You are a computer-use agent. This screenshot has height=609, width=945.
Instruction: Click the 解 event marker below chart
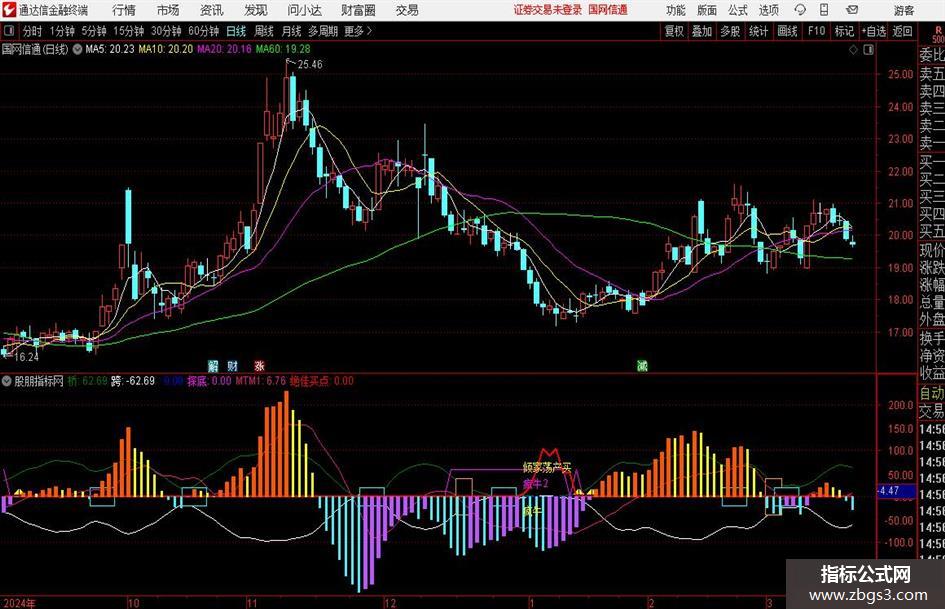(x=213, y=365)
